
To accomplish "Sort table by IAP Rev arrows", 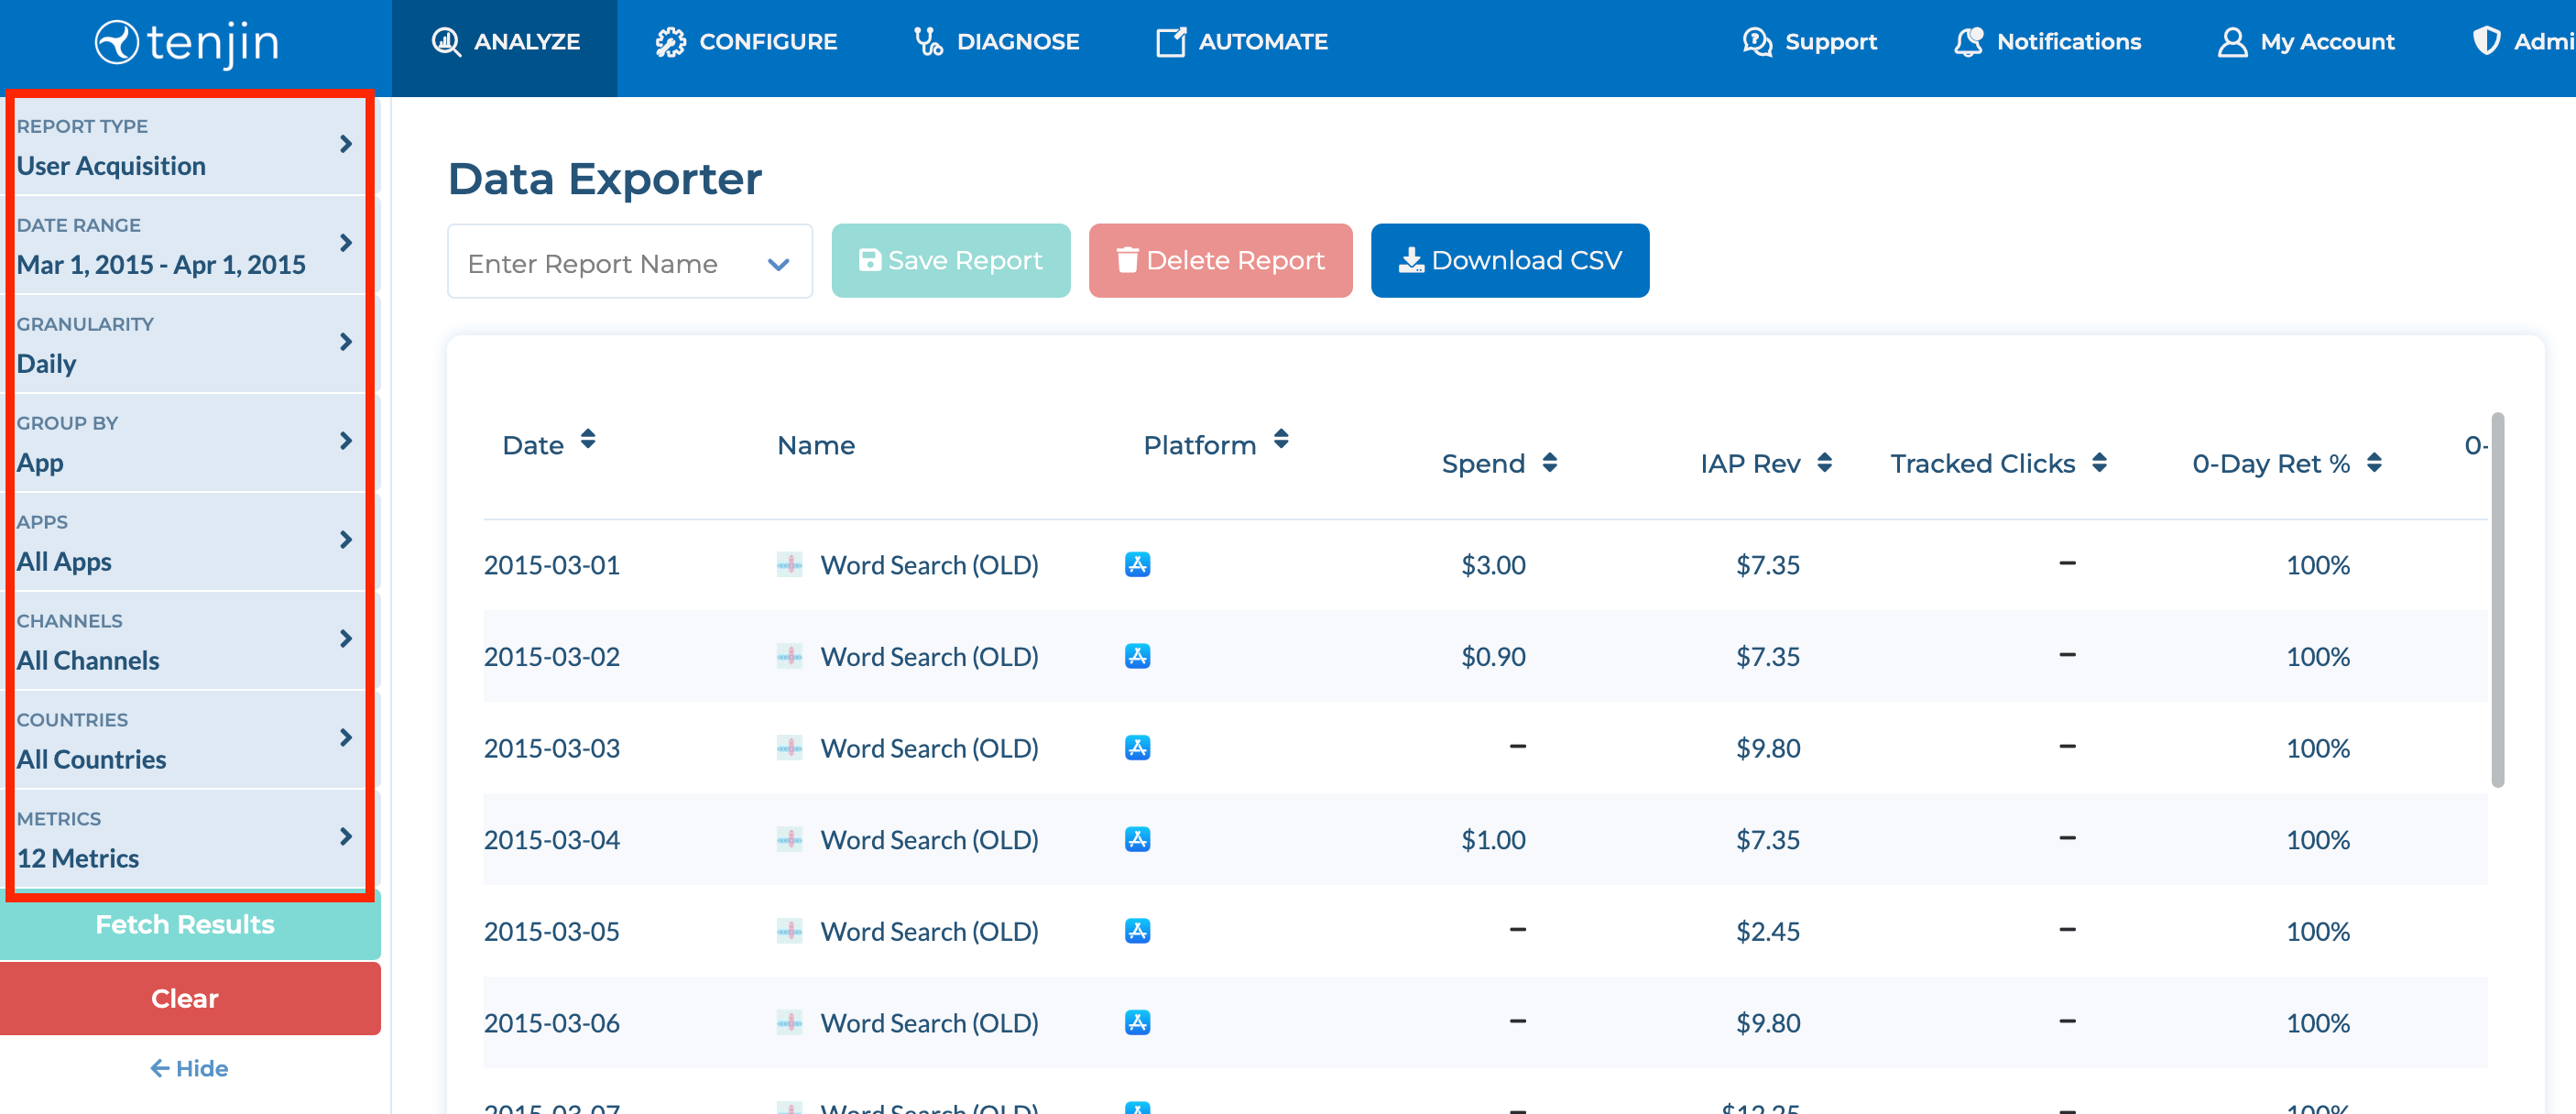I will [1825, 462].
